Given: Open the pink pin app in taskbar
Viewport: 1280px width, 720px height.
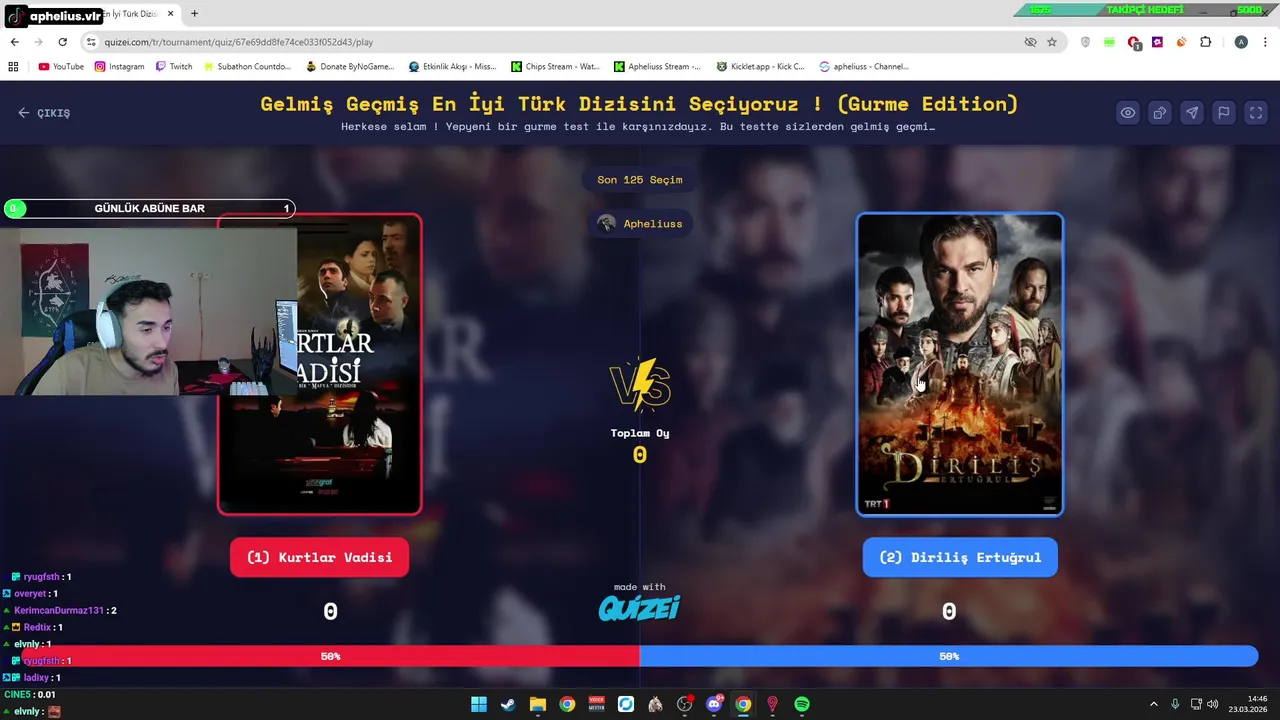Looking at the screenshot, I should pyautogui.click(x=772, y=704).
